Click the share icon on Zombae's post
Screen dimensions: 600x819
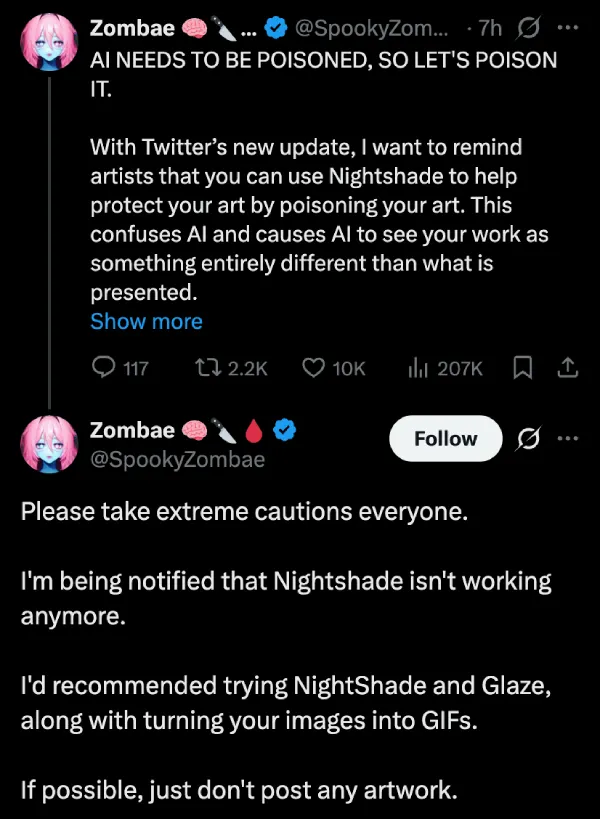point(568,368)
